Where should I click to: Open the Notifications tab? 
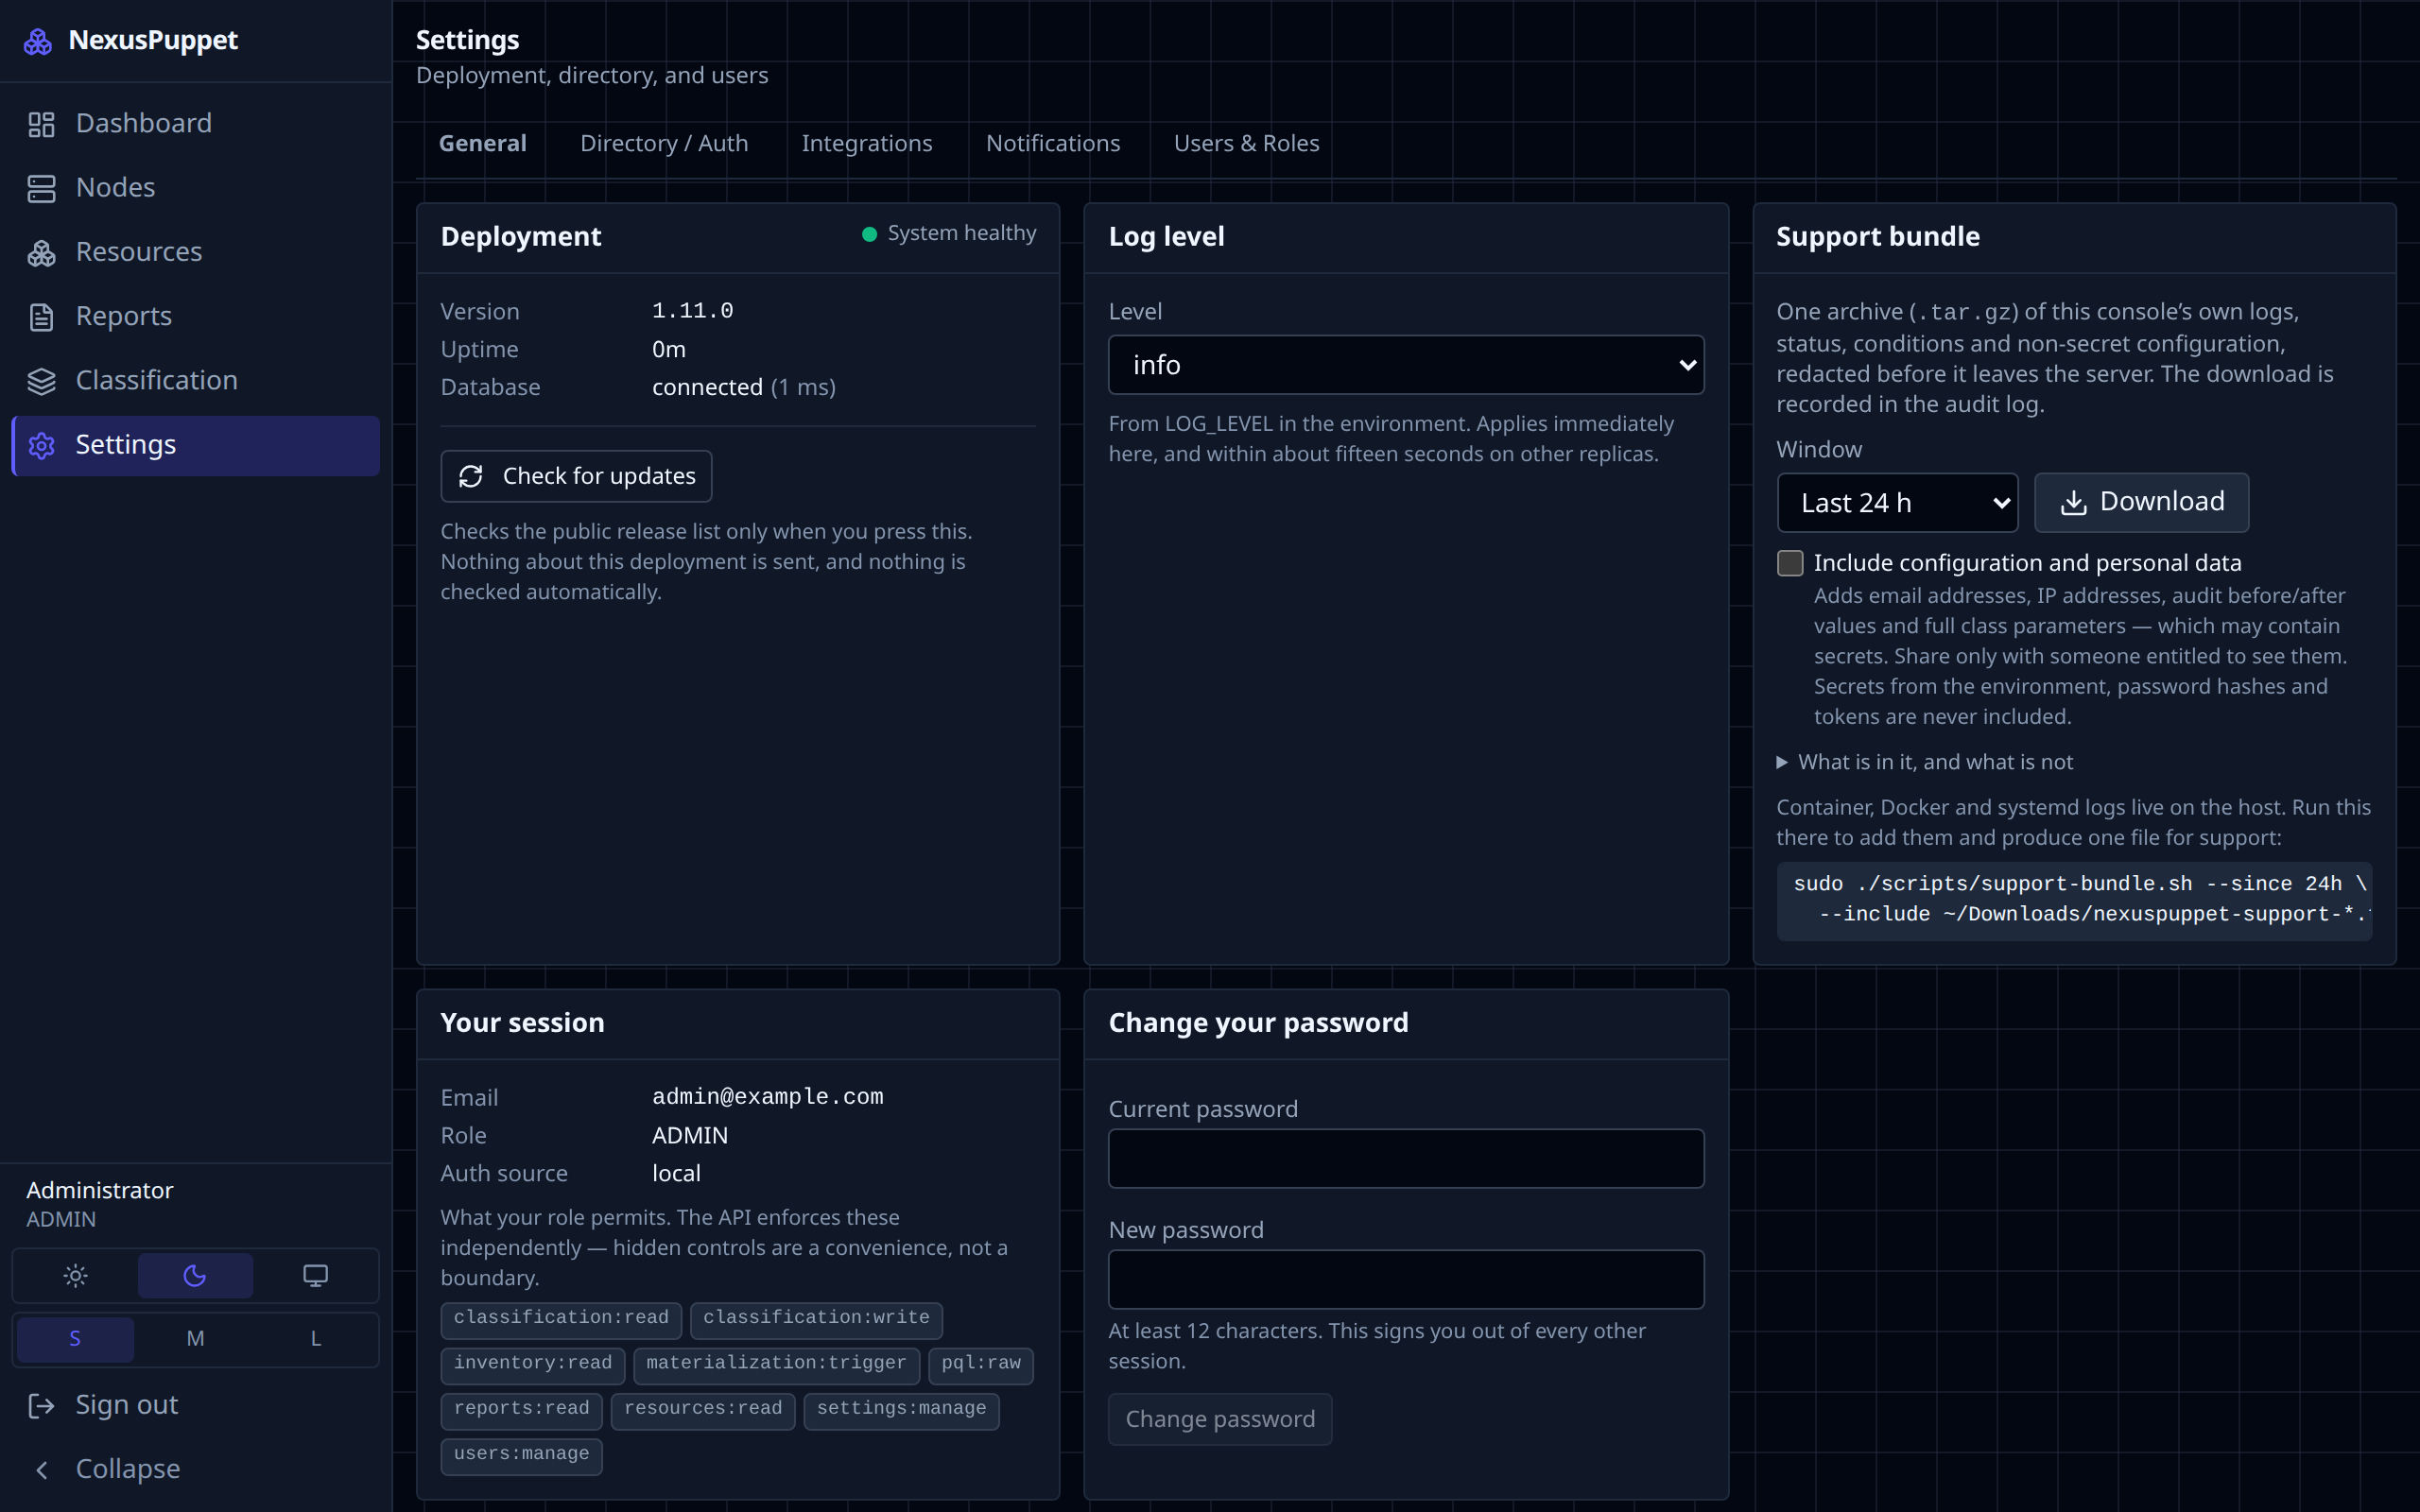tap(1053, 143)
